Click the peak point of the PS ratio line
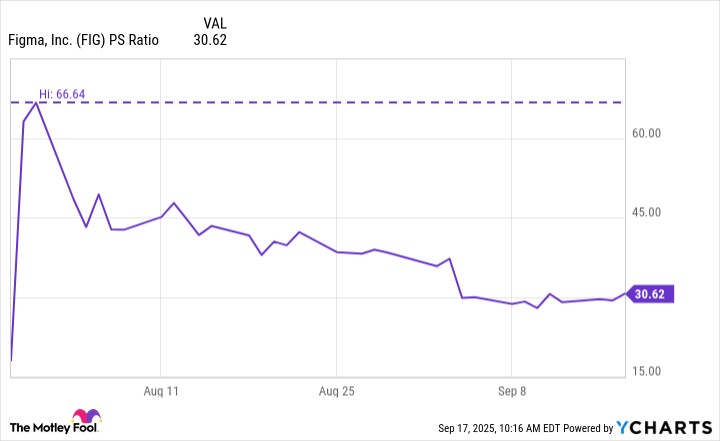 point(36,102)
